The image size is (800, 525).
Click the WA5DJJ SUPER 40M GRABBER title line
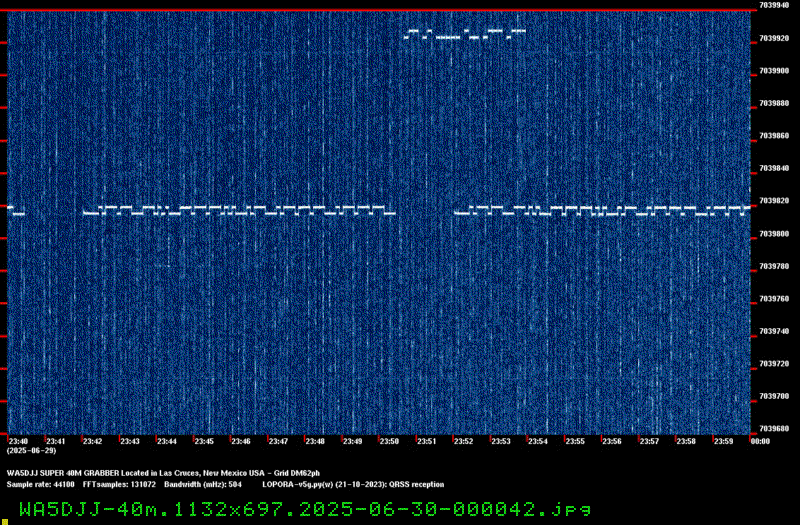click(x=163, y=473)
